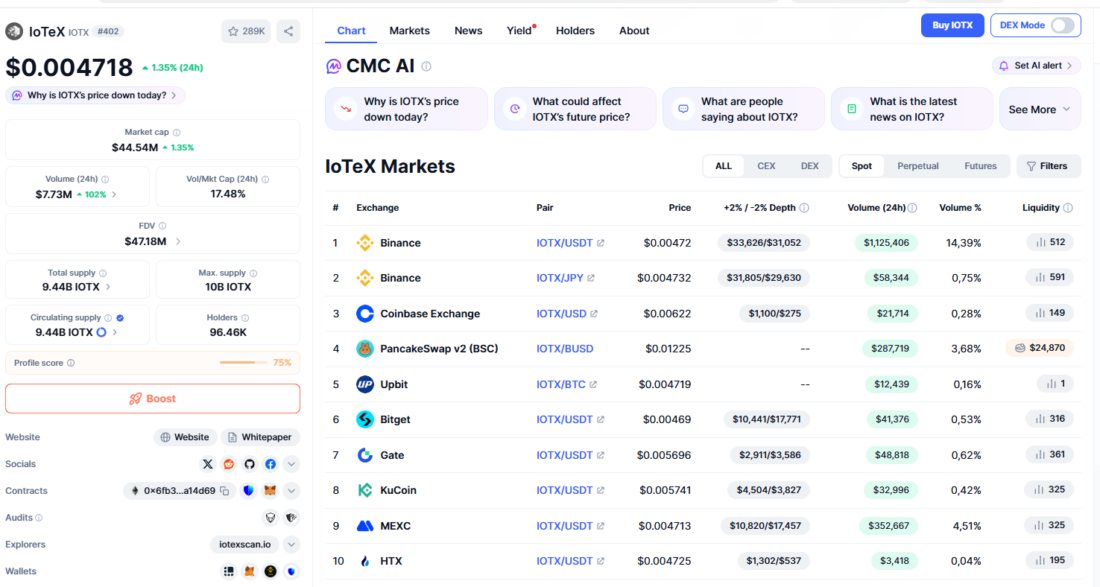
Task: Open the GitHub social icon
Action: [250, 464]
